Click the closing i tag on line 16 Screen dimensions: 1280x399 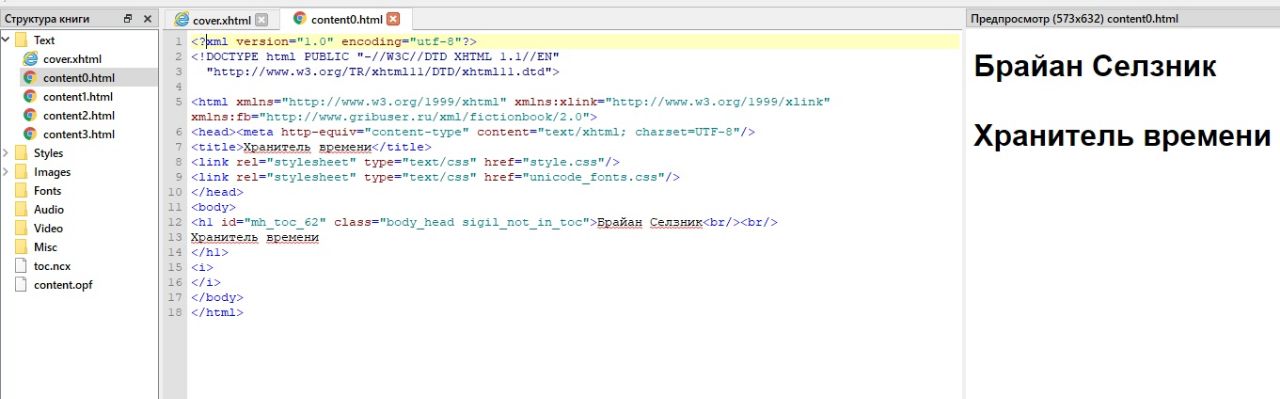coord(206,283)
